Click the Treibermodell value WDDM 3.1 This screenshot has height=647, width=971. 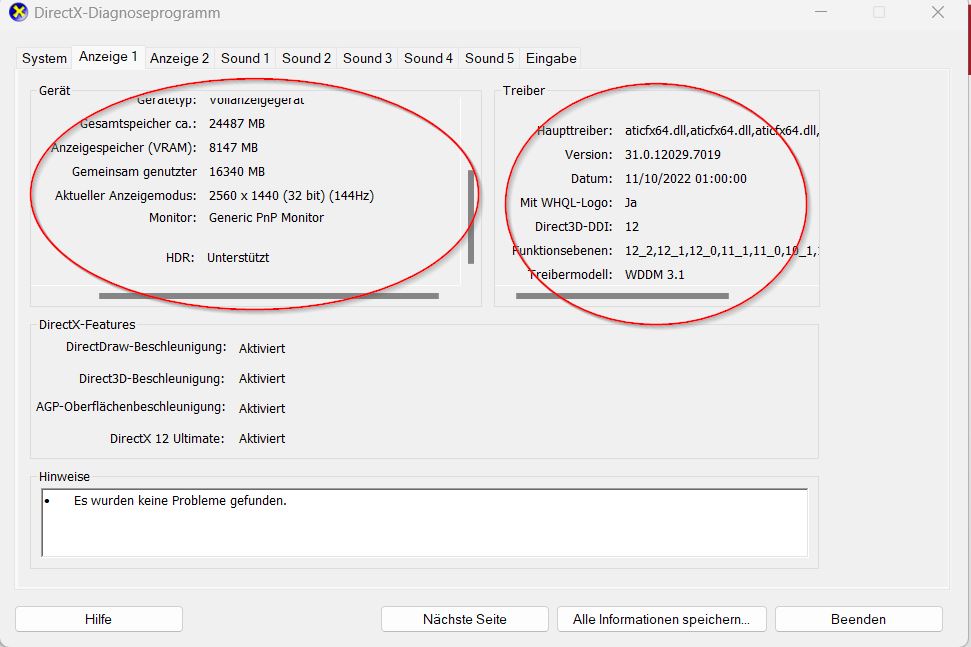pyautogui.click(x=655, y=275)
